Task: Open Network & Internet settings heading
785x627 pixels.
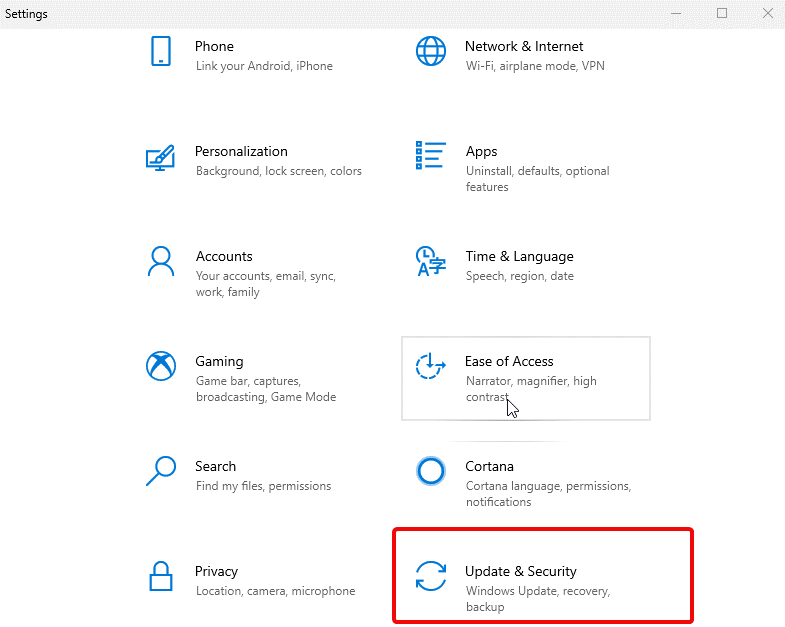Action: pos(524,47)
